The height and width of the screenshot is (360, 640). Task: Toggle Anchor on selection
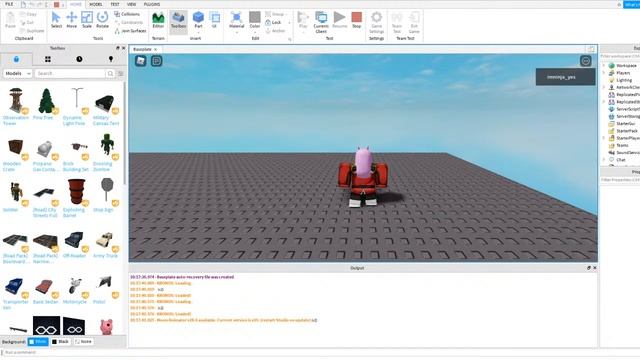coord(275,31)
